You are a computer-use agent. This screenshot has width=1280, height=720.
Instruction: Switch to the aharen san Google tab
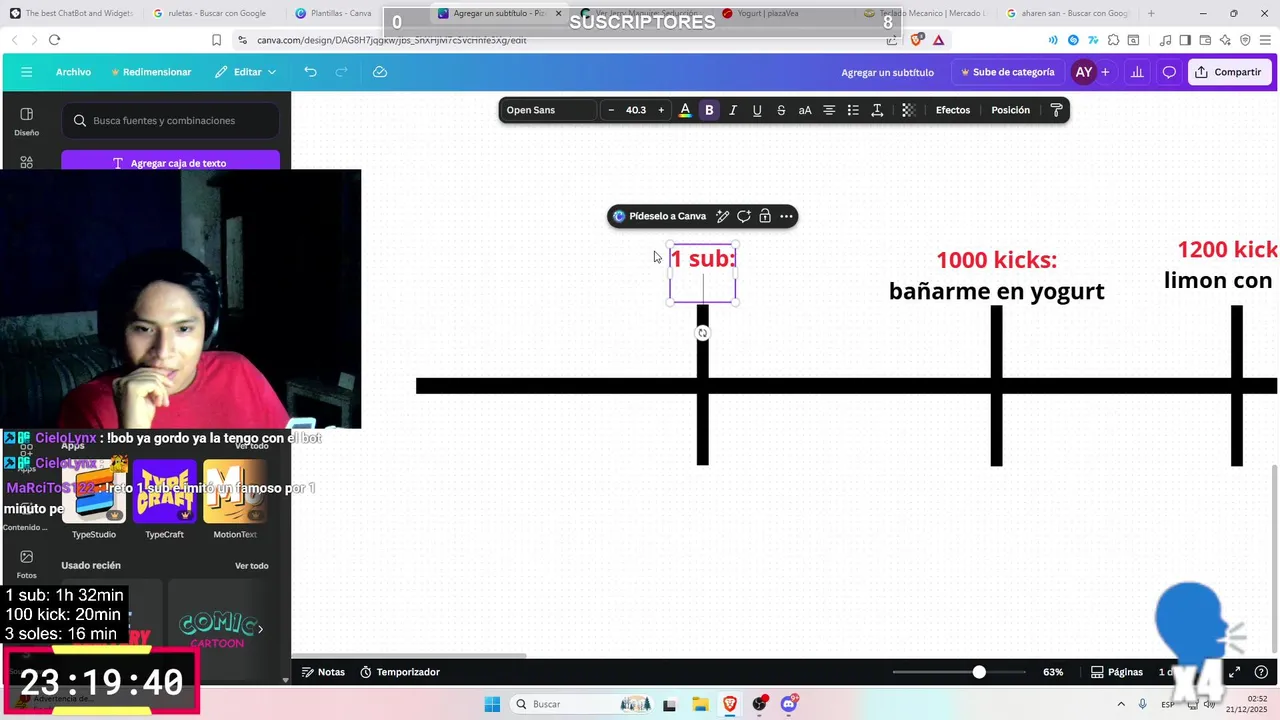click(1067, 14)
